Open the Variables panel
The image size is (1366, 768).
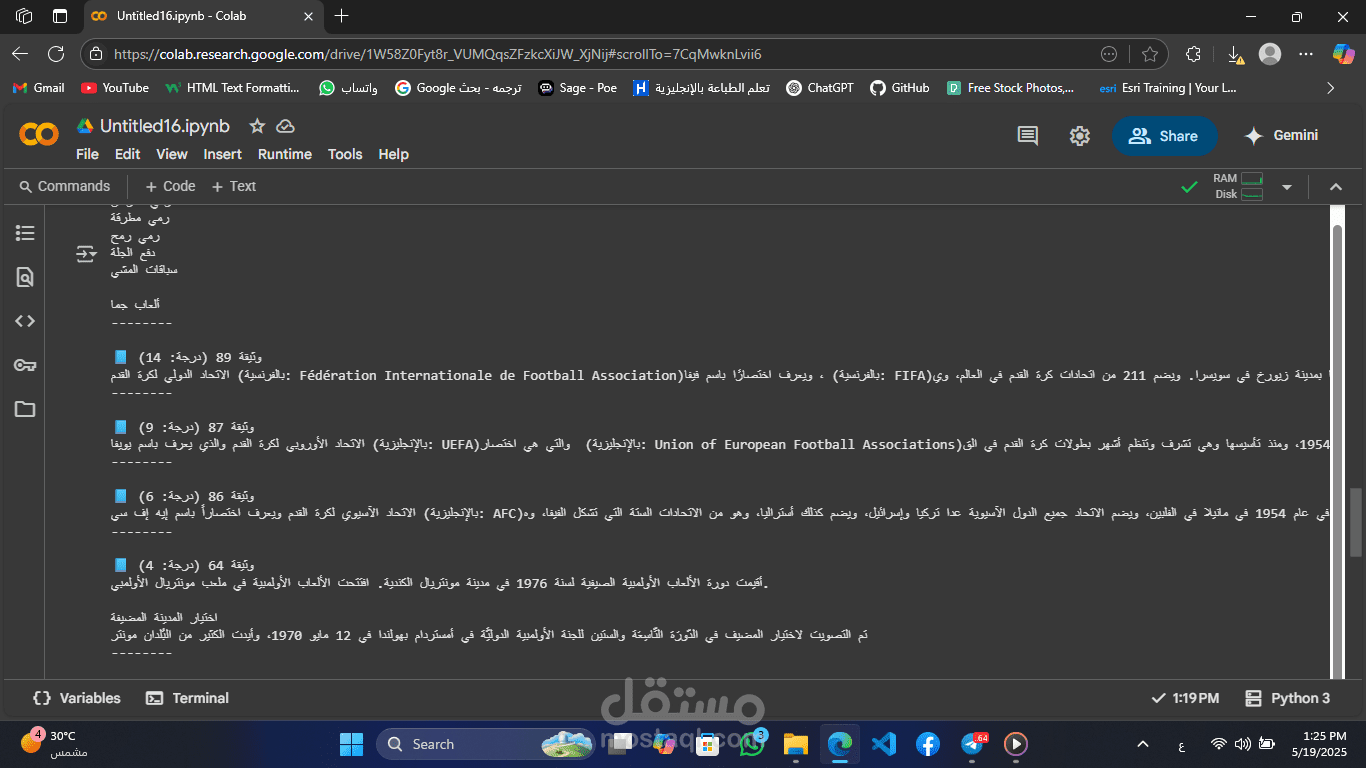pos(77,698)
